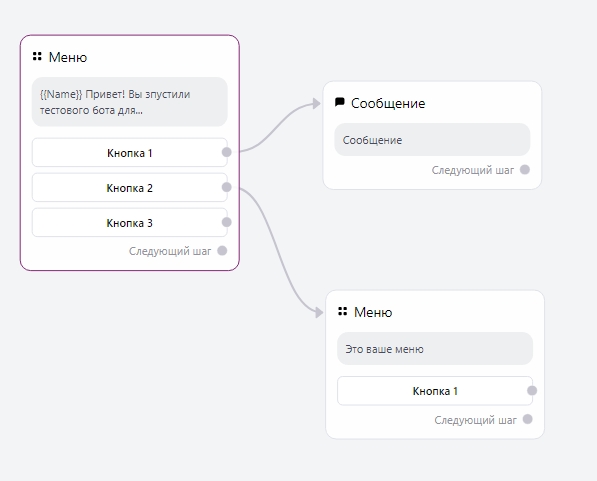597x481 pixels.
Task: Click the connector dot next to Кнопка 2
Action: (x=227, y=187)
